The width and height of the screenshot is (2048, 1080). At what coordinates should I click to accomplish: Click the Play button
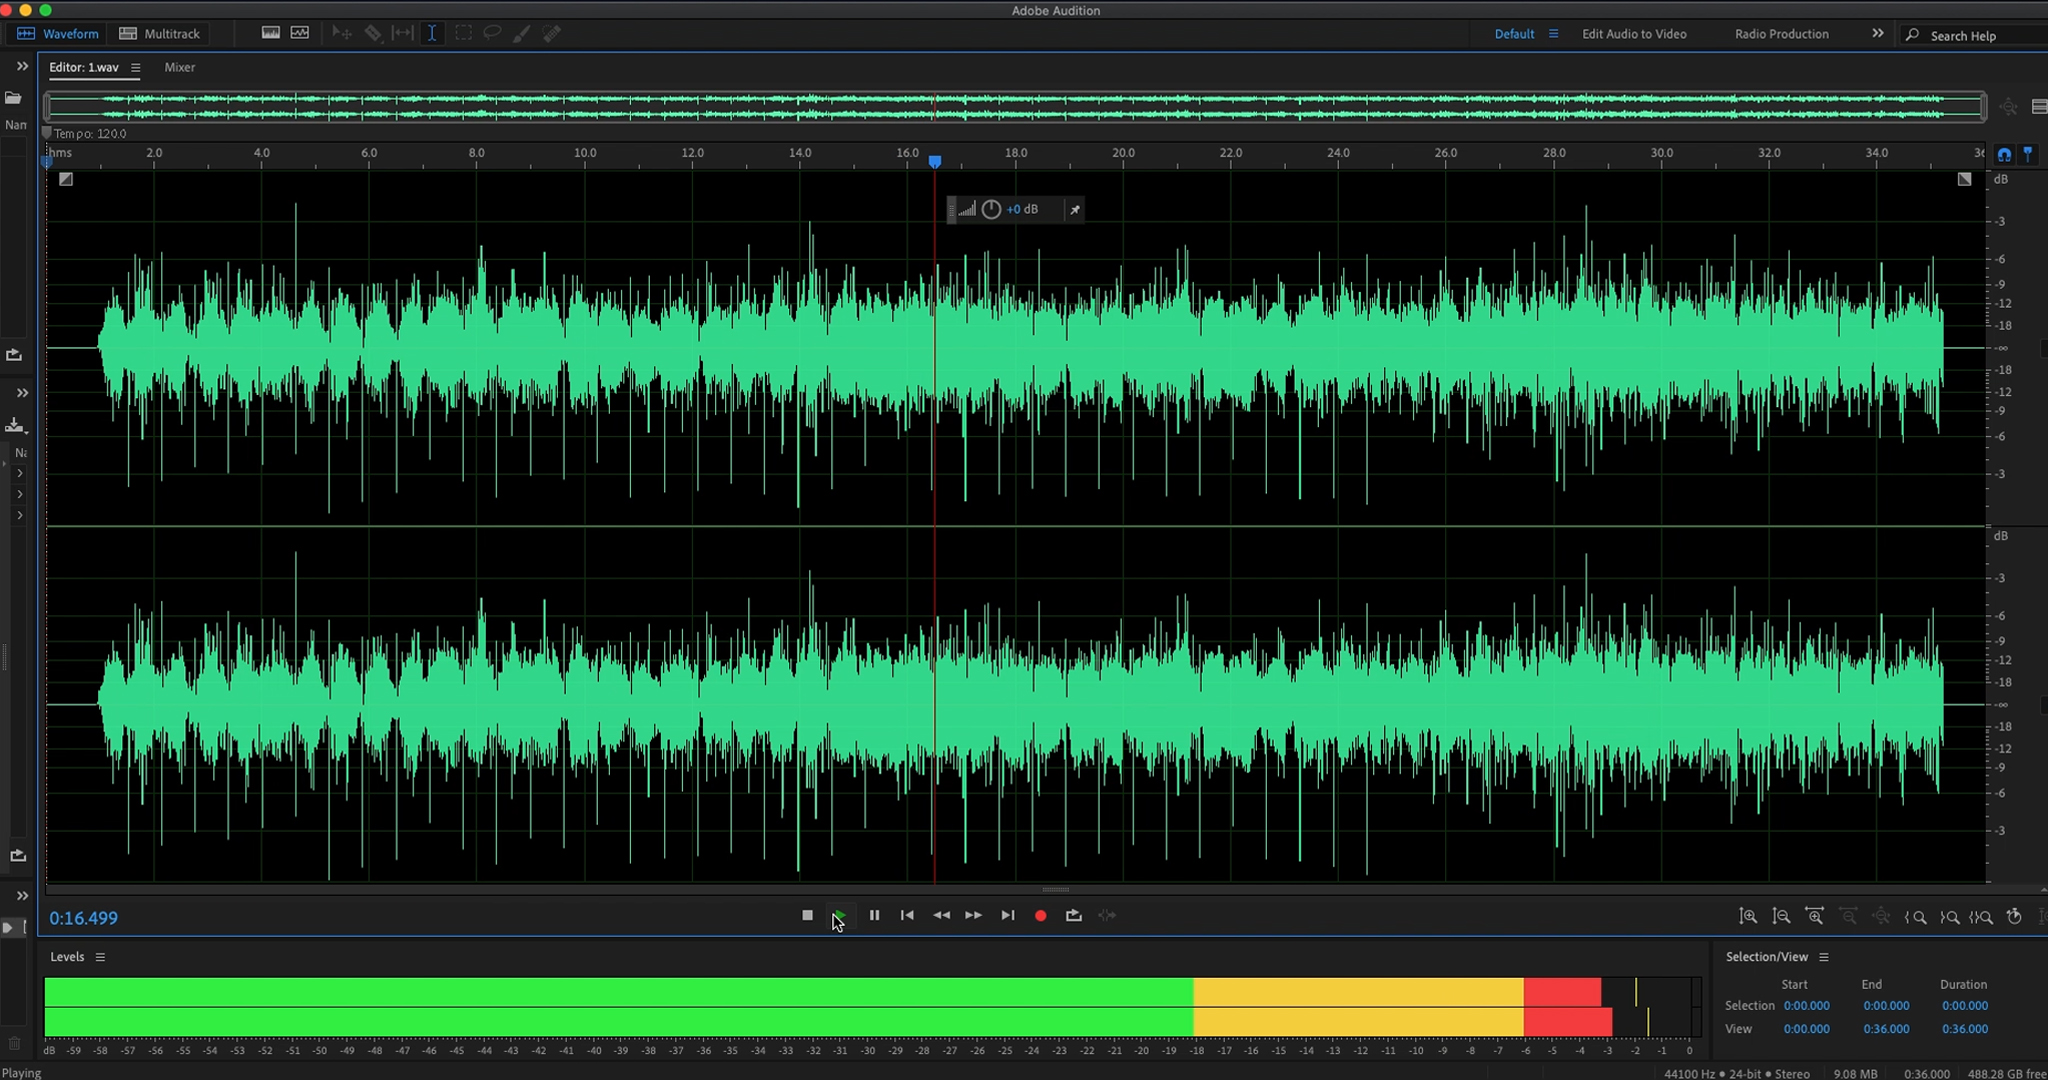coord(839,915)
